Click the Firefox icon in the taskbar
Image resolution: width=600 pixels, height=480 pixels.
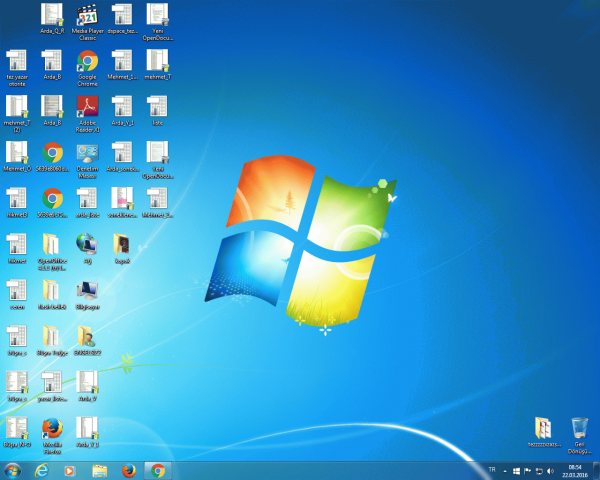pos(128,470)
